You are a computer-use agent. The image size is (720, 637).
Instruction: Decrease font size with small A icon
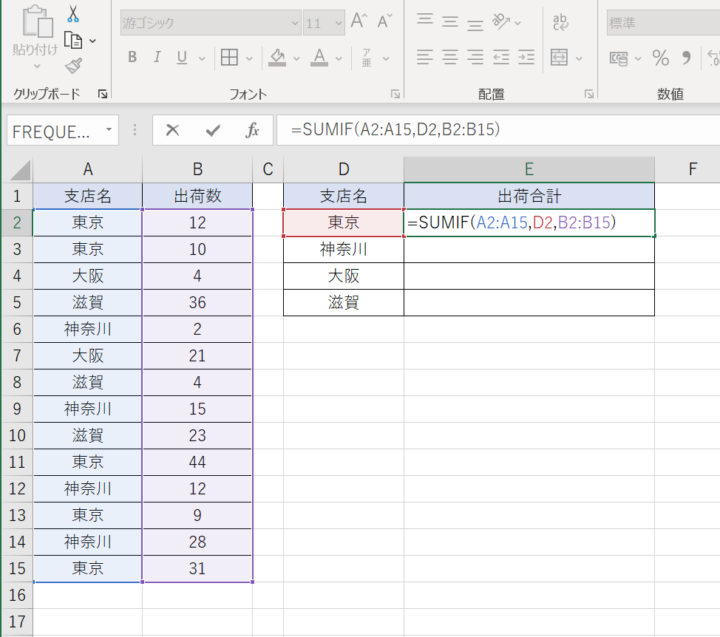point(384,21)
